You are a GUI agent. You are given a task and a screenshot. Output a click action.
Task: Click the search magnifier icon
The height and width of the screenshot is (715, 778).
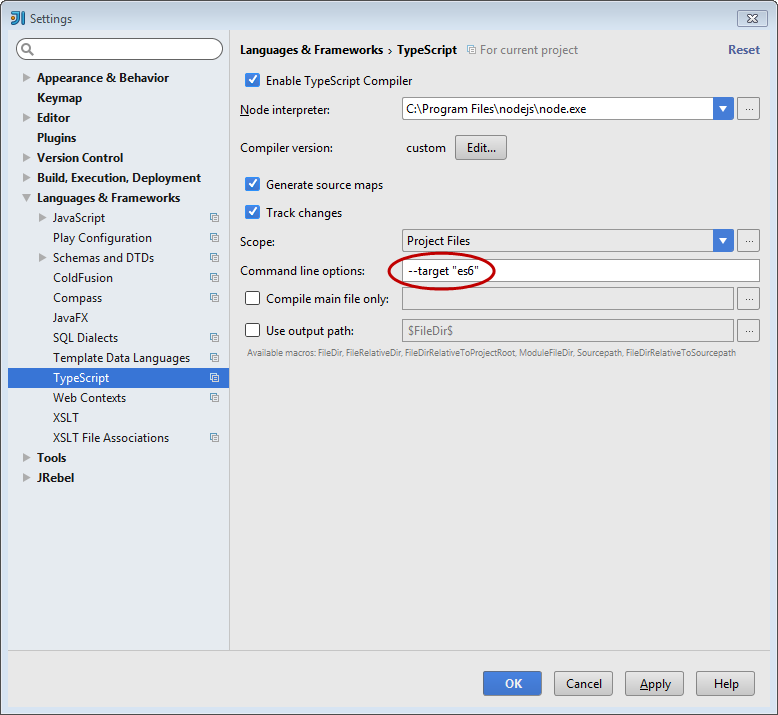(x=27, y=49)
